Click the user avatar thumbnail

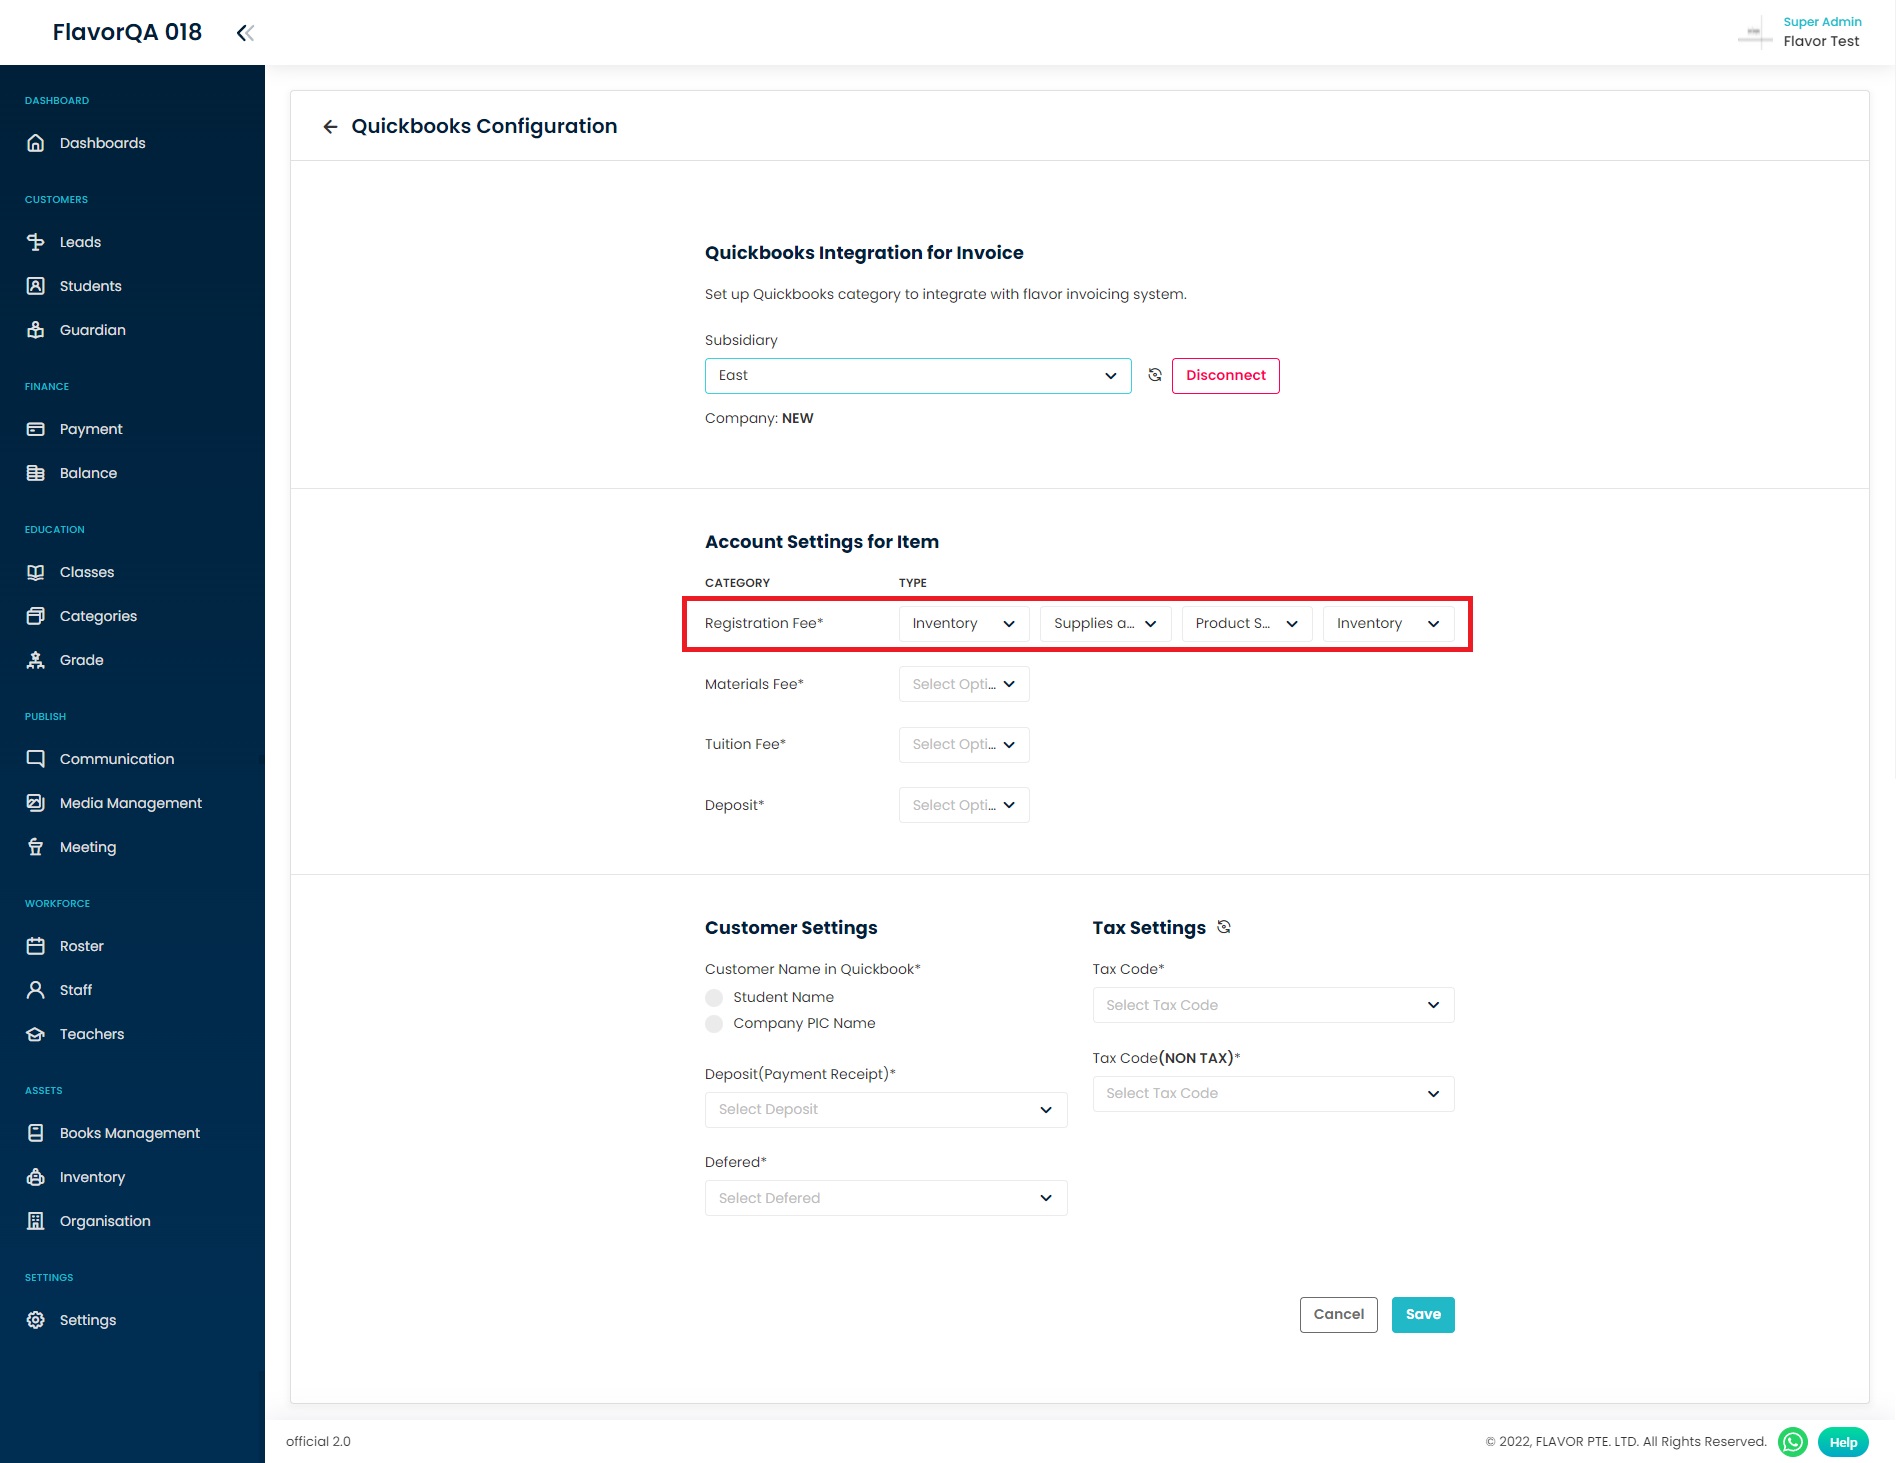coord(1754,33)
